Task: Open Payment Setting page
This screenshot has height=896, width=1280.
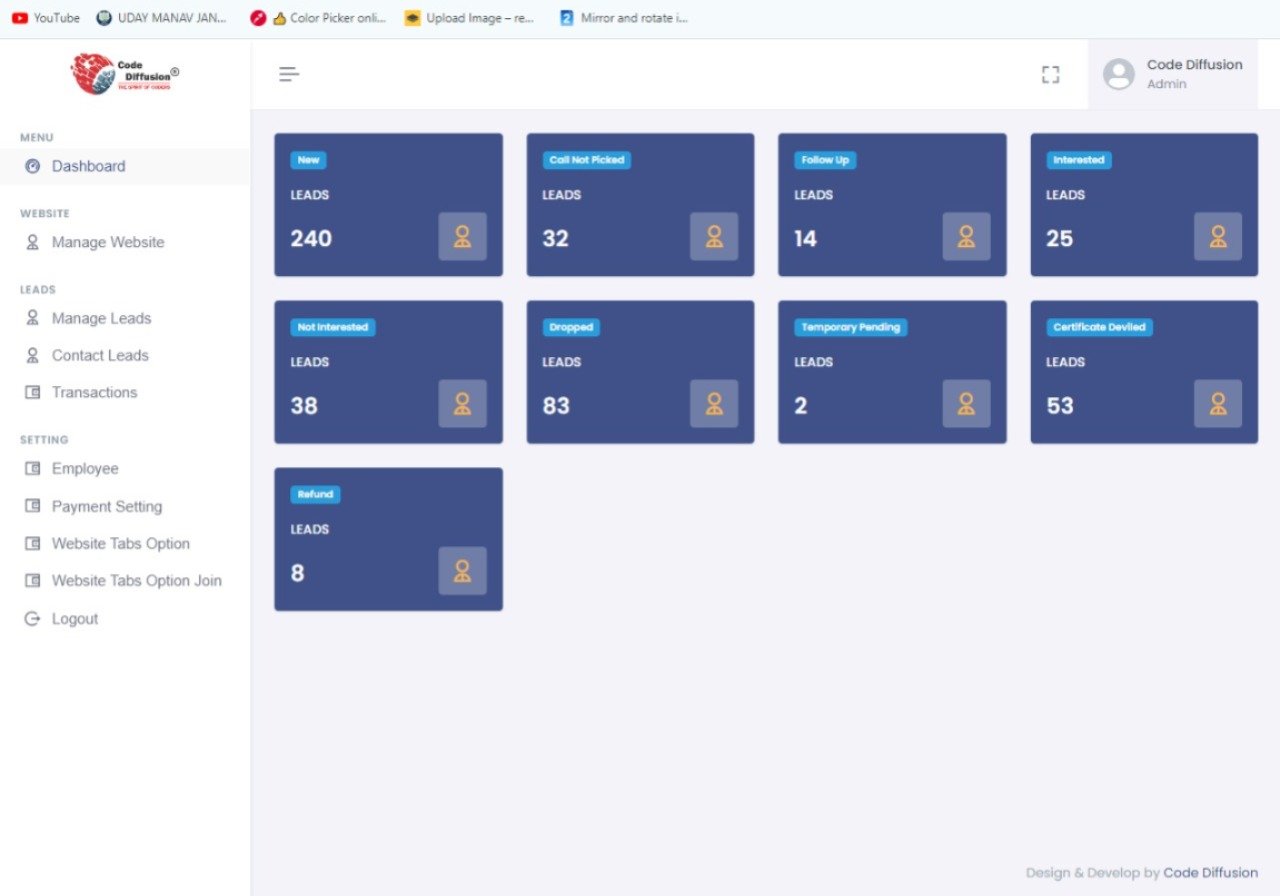Action: click(x=106, y=507)
